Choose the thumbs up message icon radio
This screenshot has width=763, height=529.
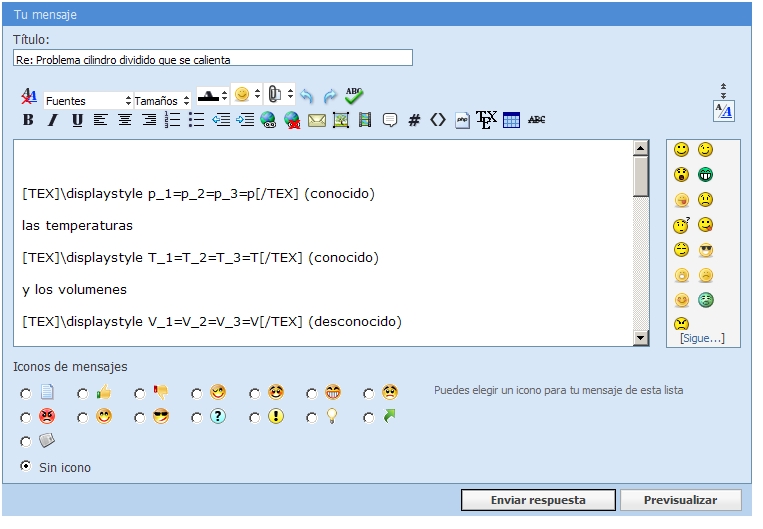(x=83, y=393)
